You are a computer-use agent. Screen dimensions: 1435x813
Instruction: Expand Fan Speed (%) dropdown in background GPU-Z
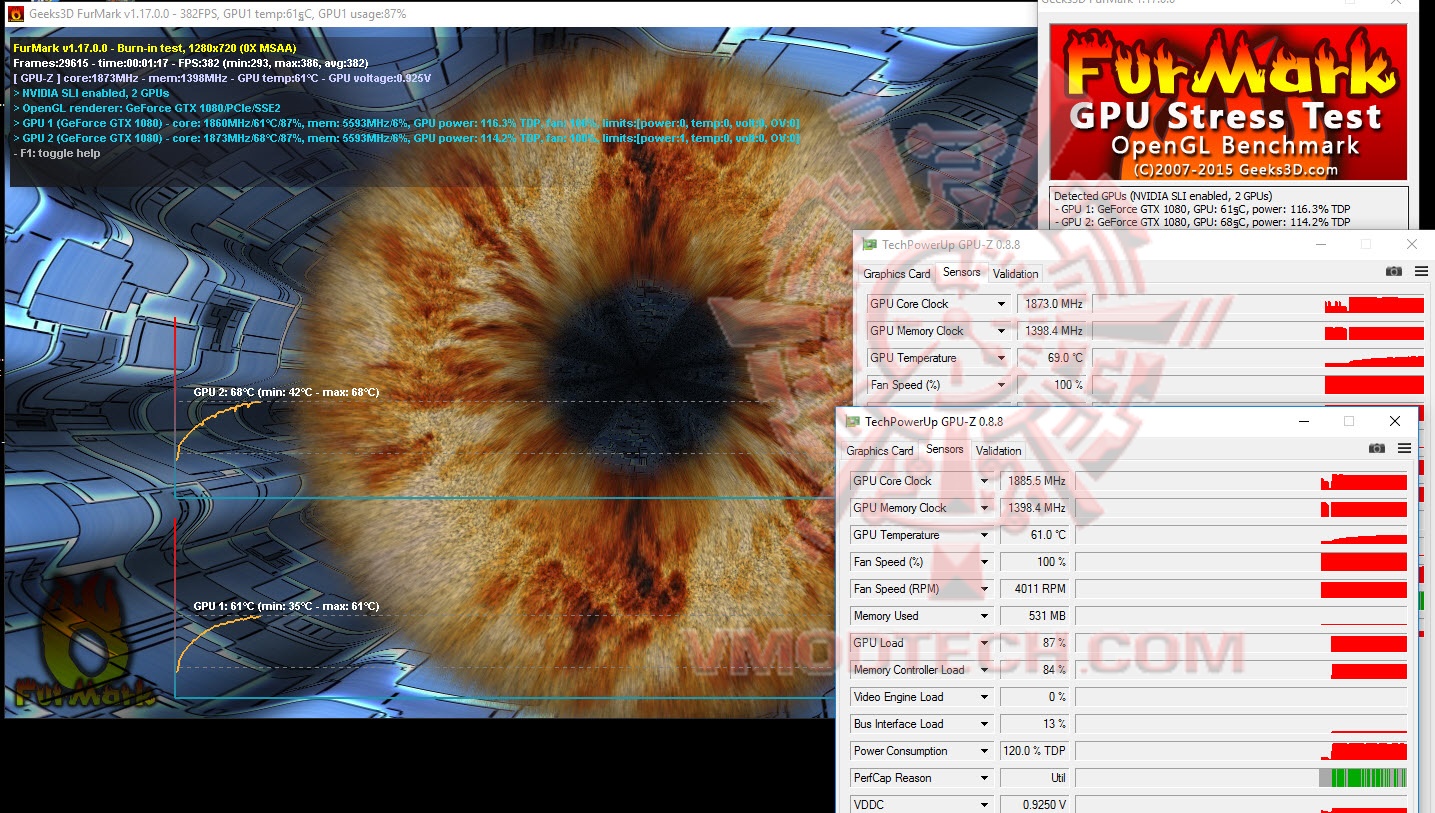click(x=1001, y=385)
